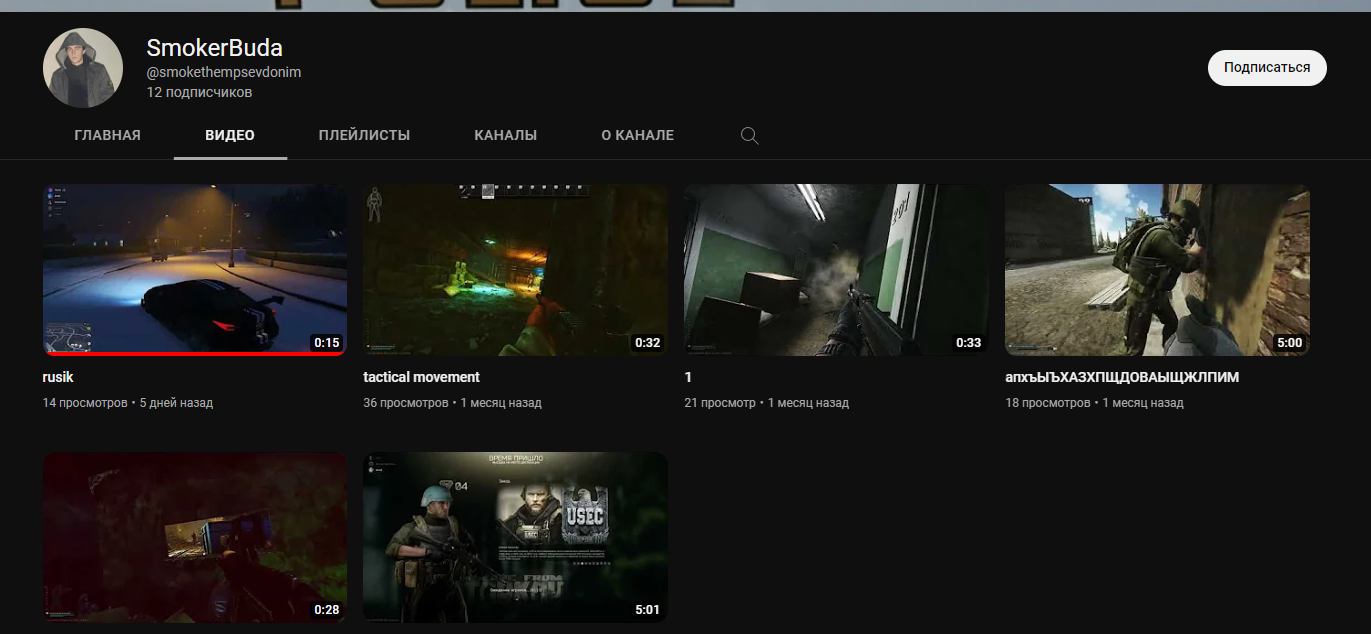Open the 5:00 soldier video thumbnail
The image size is (1371, 634).
click(x=1157, y=269)
